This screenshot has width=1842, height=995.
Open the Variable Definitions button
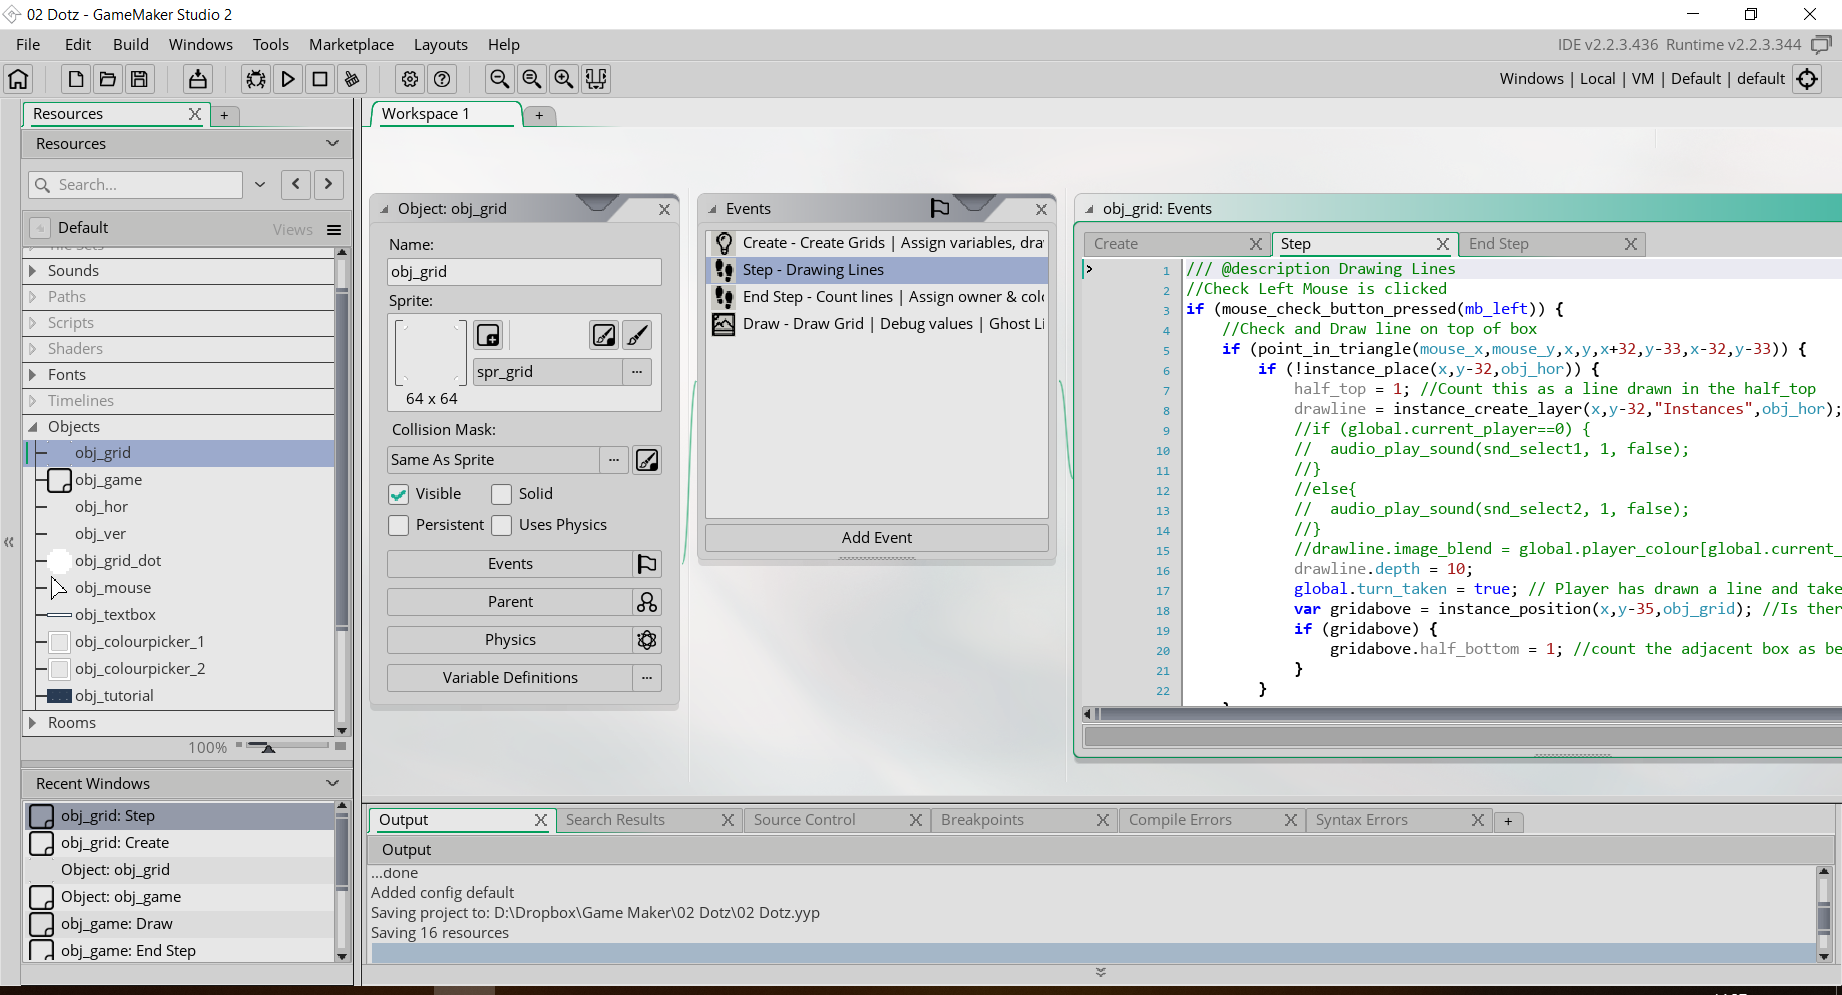(510, 678)
